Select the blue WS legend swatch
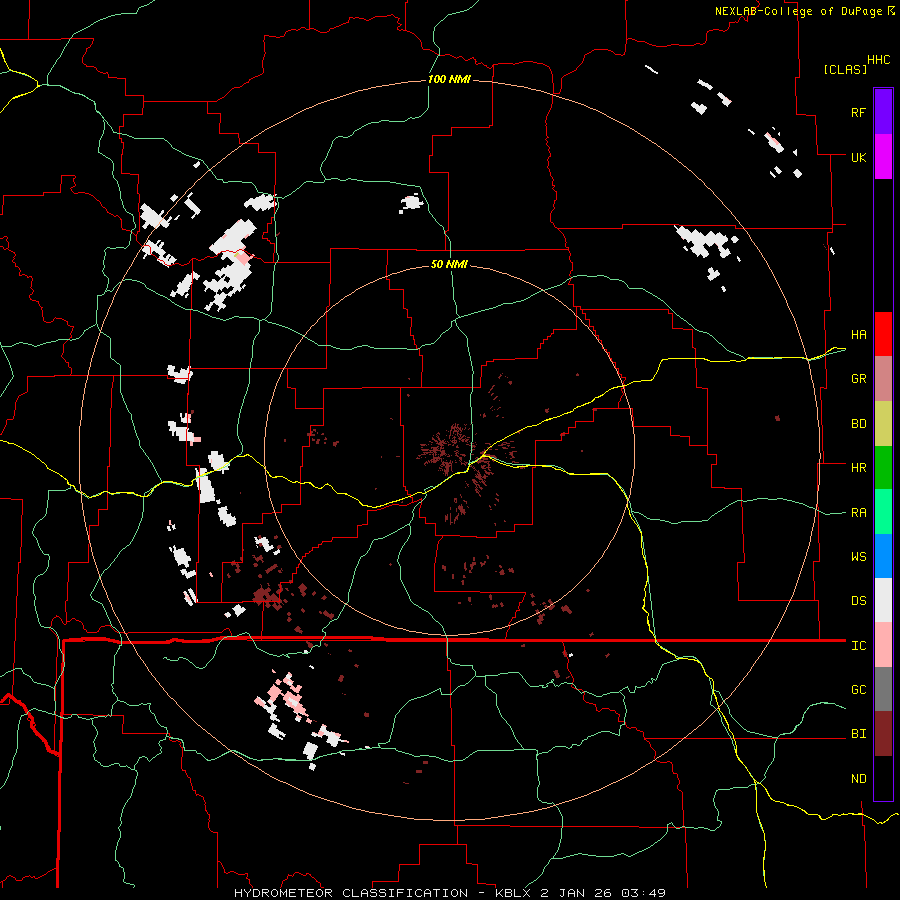The width and height of the screenshot is (900, 900). coord(883,556)
